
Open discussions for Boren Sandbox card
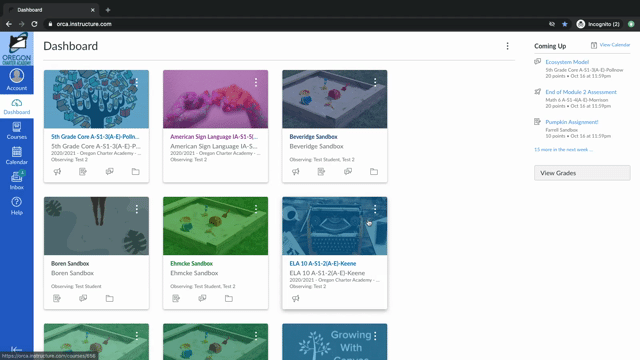point(83,298)
